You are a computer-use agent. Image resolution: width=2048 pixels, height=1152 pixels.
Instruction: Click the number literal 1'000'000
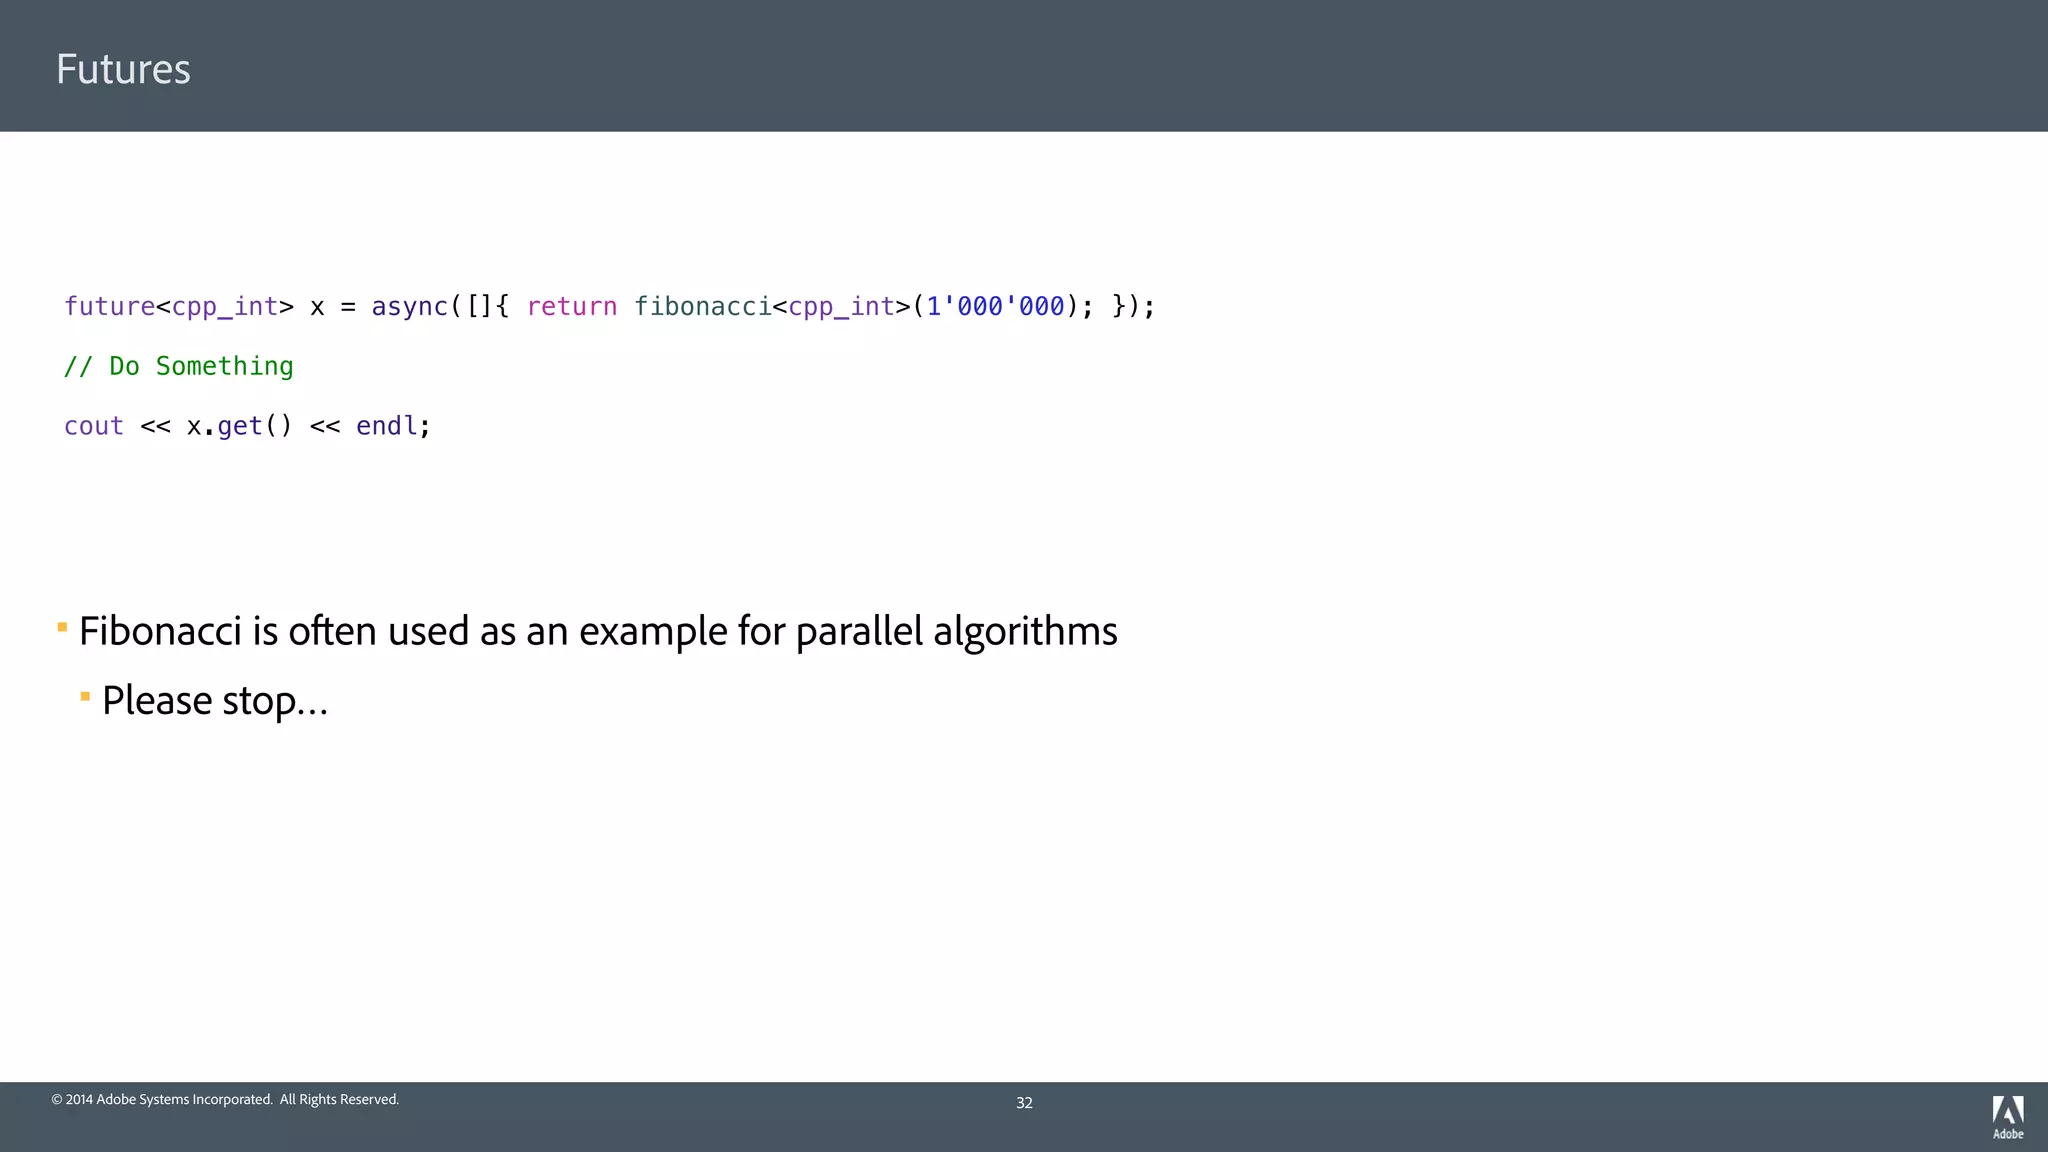995,306
